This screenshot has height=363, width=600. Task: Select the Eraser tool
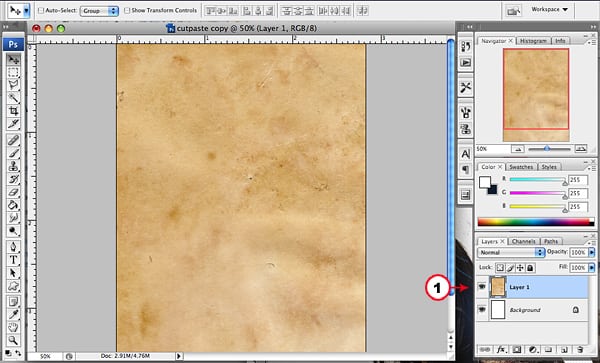pyautogui.click(x=13, y=192)
